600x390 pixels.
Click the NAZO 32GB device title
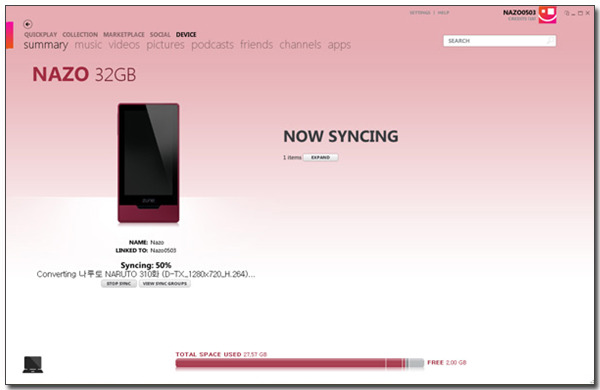(x=84, y=74)
